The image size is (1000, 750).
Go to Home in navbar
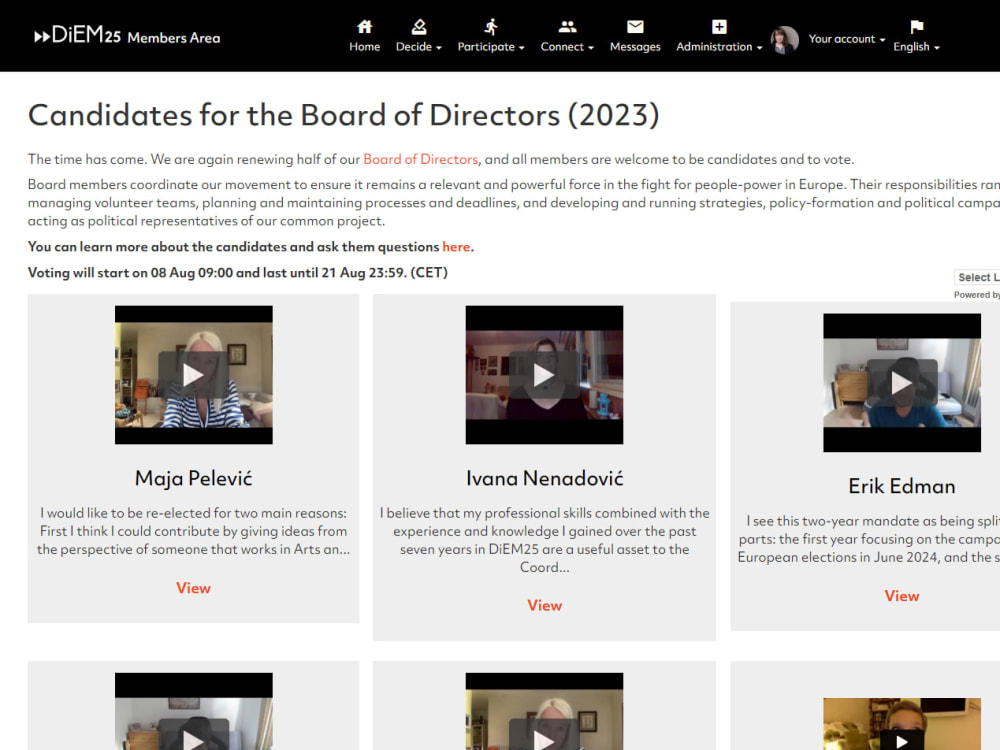(x=364, y=47)
